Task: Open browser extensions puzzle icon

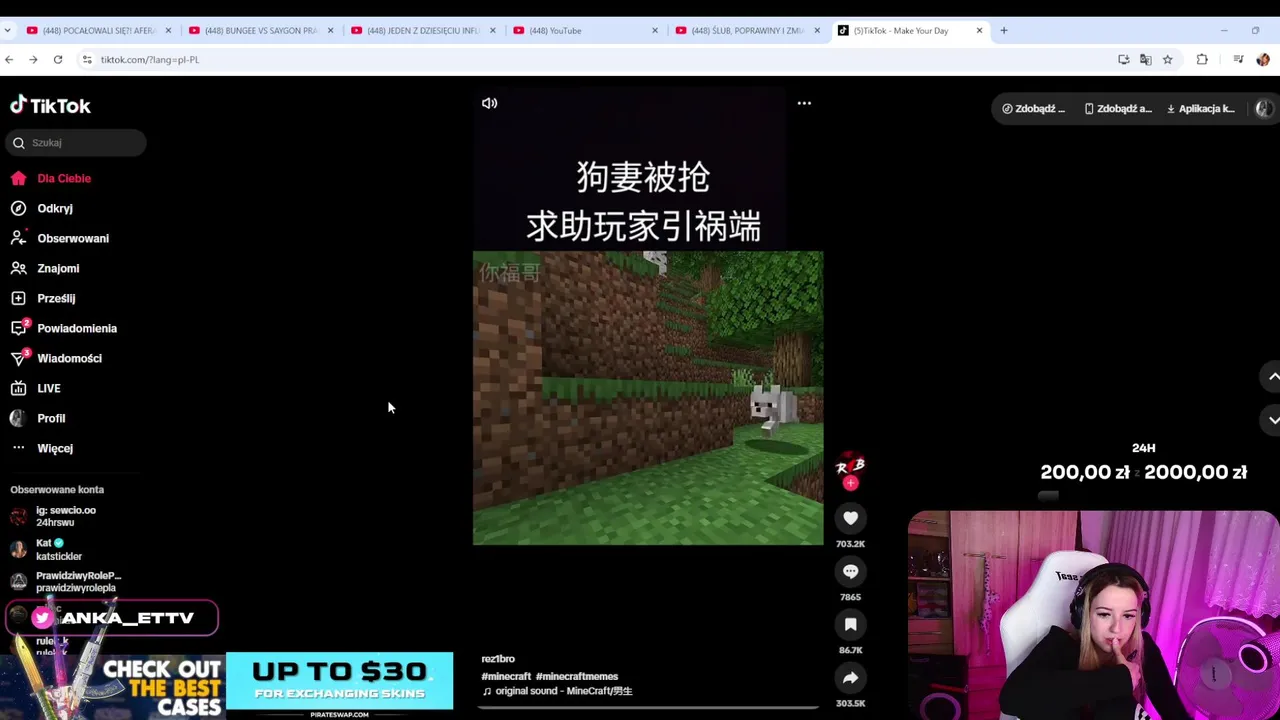Action: (1202, 60)
